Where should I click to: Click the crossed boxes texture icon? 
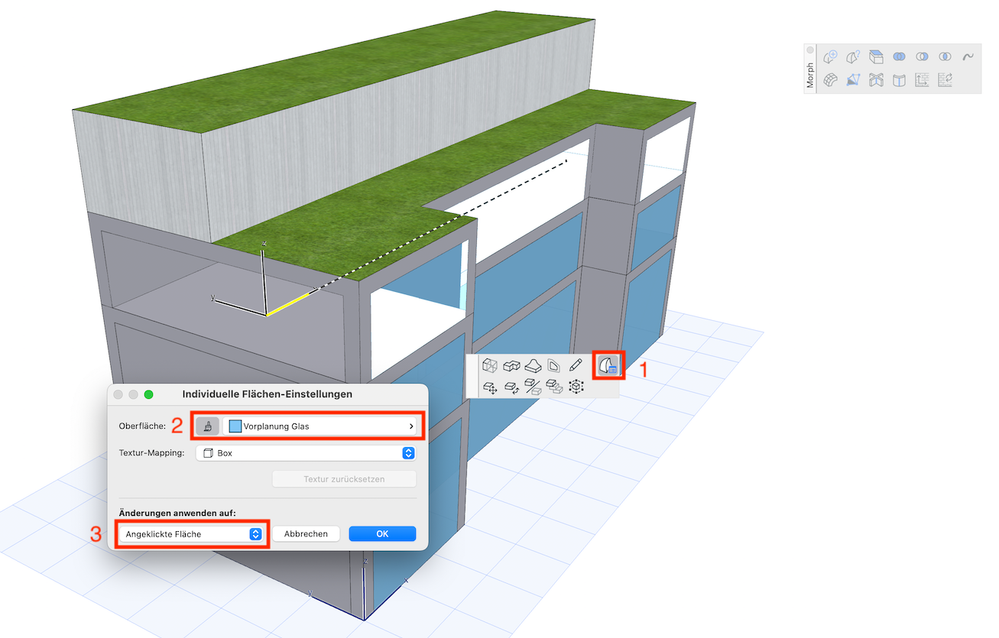876,80
